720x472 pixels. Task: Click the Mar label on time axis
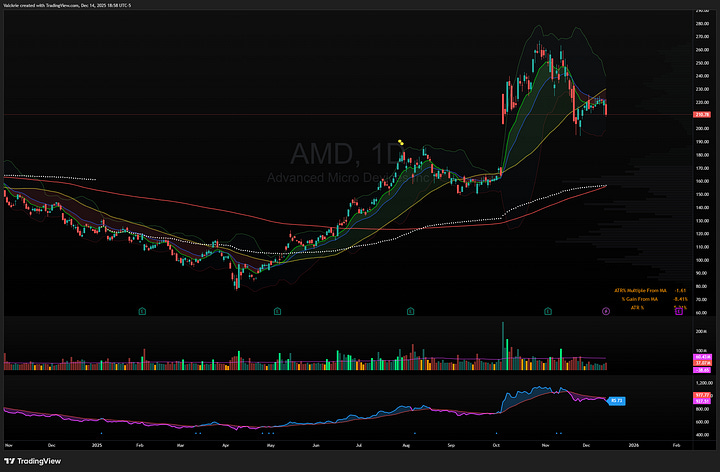click(180, 445)
